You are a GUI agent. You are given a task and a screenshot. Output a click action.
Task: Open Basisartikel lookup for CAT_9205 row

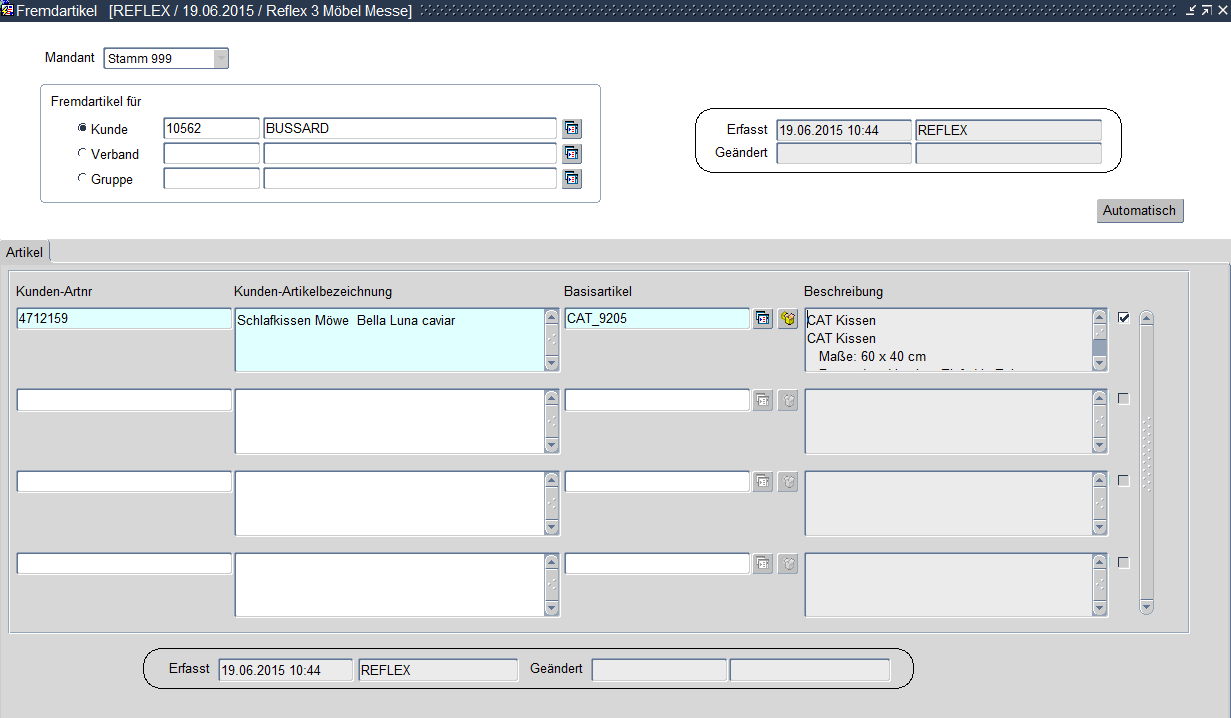tap(763, 319)
